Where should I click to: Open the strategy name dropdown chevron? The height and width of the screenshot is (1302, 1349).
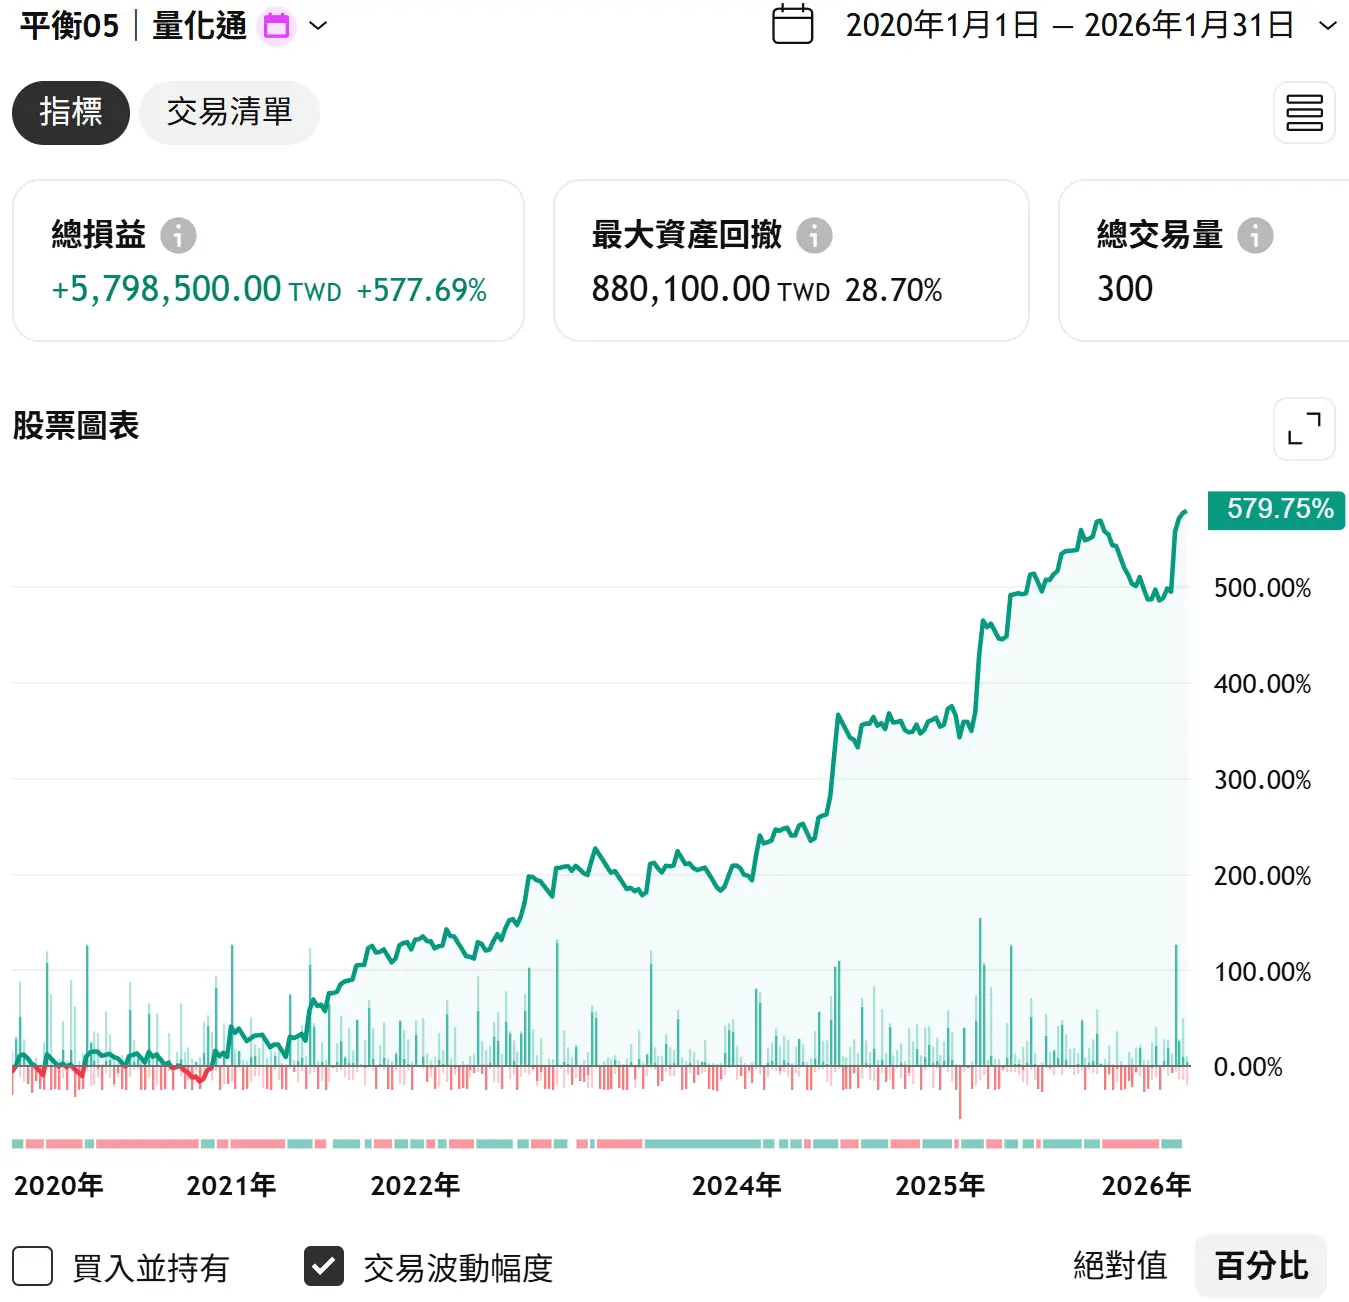coord(318,26)
